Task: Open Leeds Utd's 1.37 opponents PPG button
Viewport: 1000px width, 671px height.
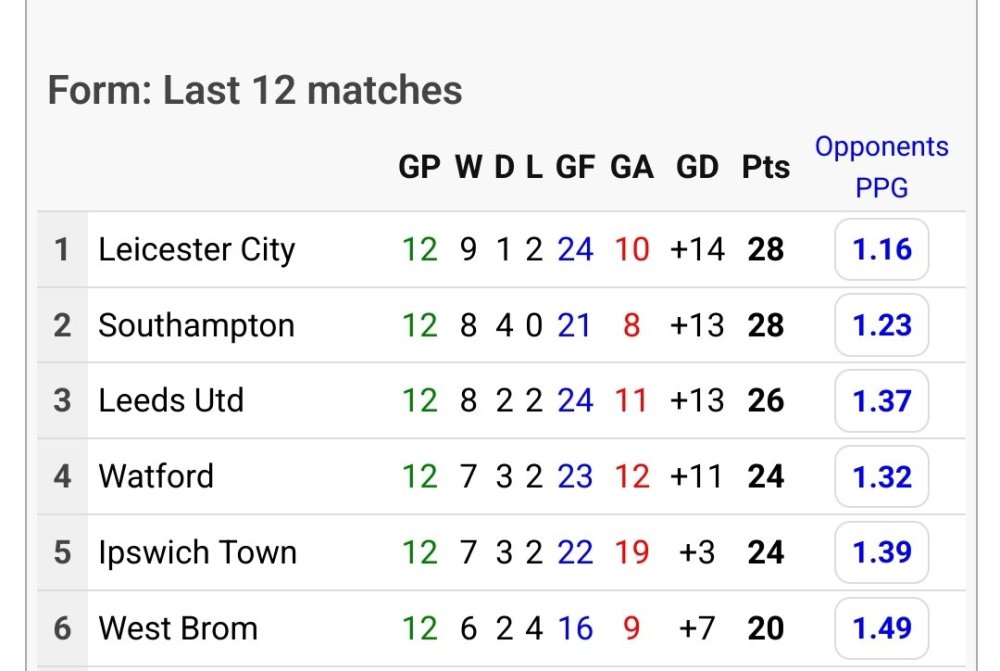Action: pos(881,401)
